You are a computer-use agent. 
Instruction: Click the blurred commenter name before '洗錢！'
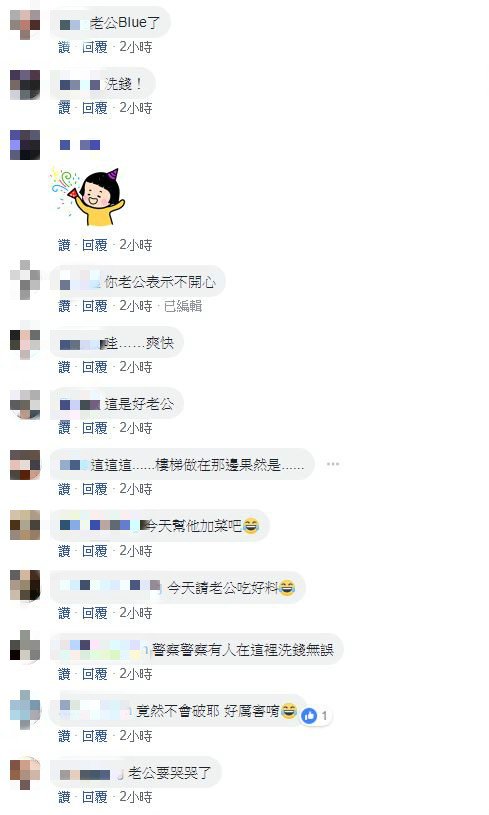(80, 84)
